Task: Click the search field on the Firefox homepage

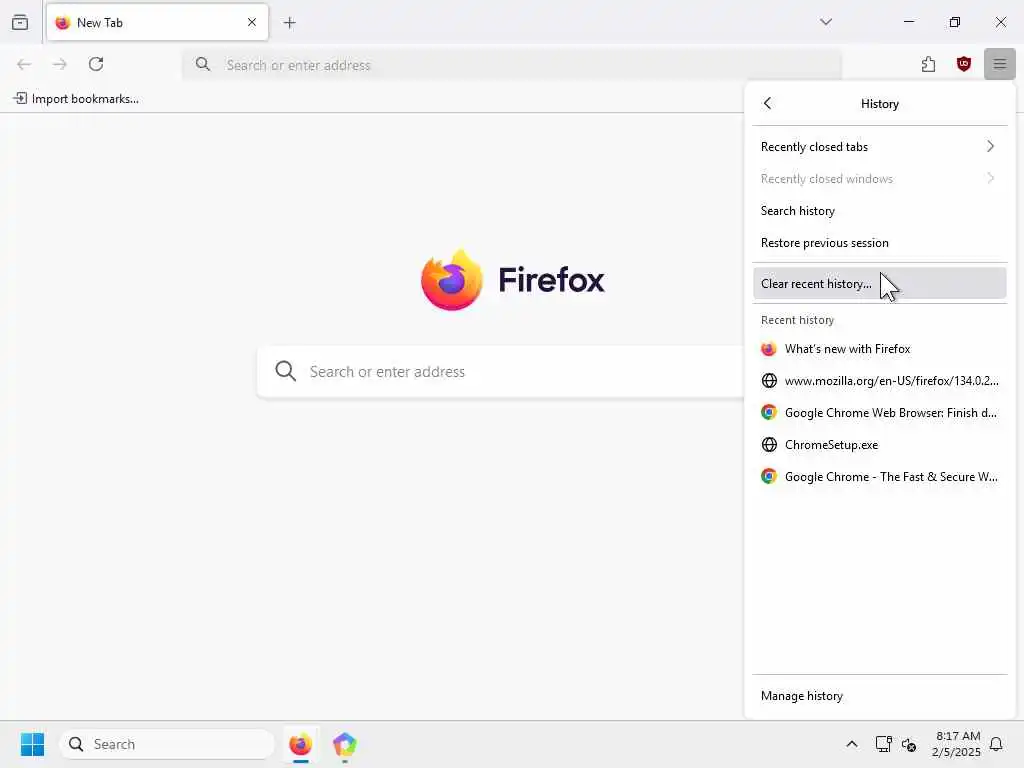Action: pyautogui.click(x=501, y=371)
